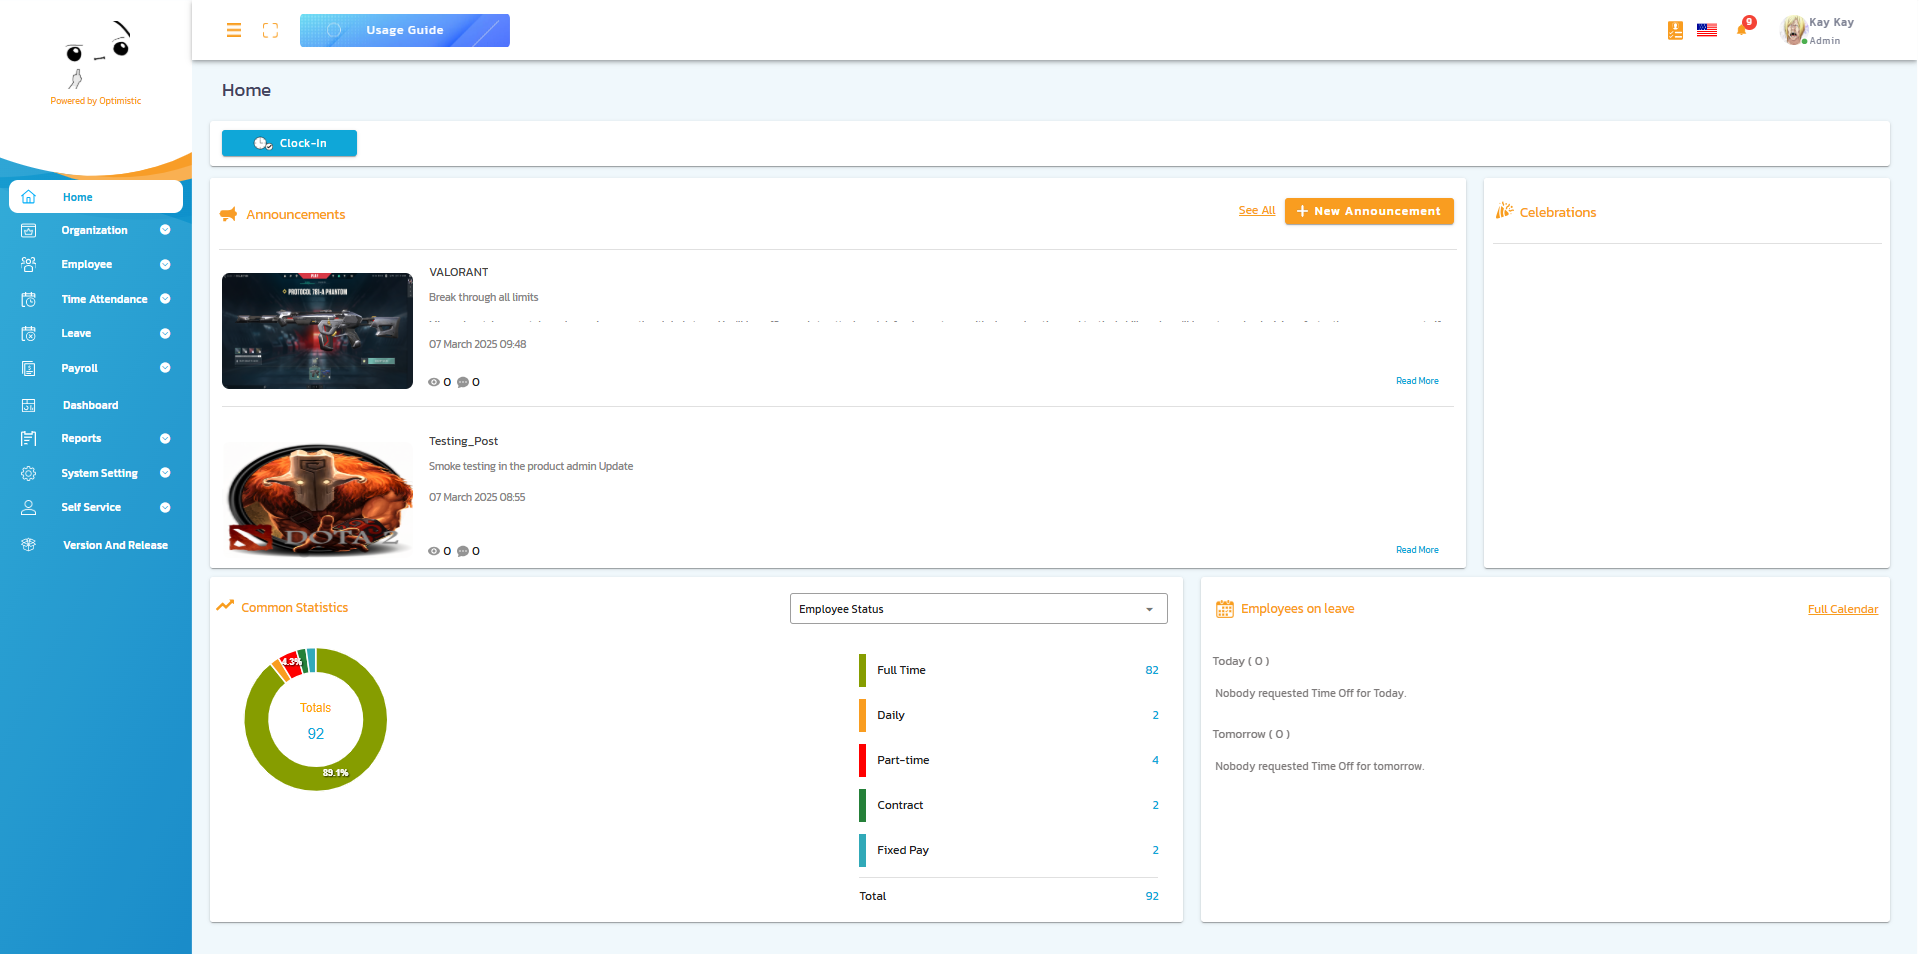Click the US flag language icon
Image resolution: width=1919 pixels, height=954 pixels.
tap(1707, 31)
